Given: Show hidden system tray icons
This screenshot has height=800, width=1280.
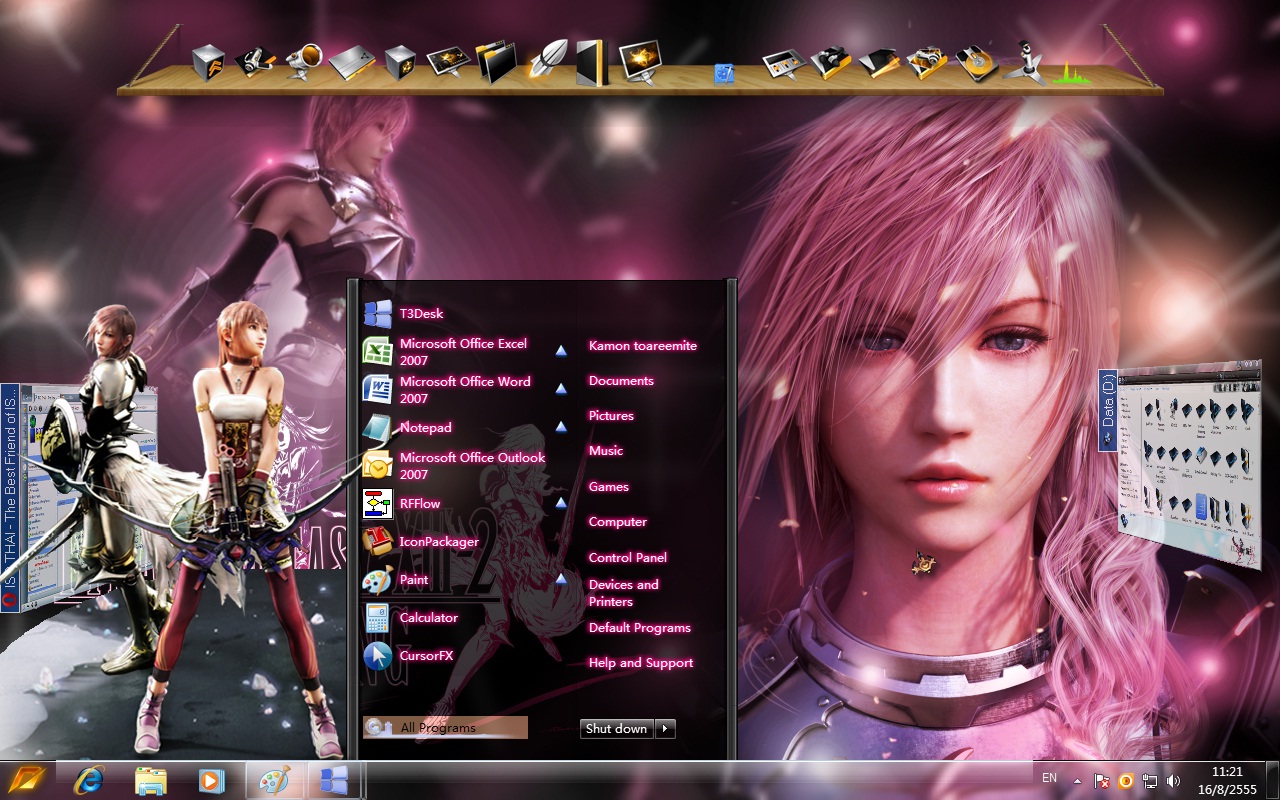Looking at the screenshot, I should point(1077,780).
